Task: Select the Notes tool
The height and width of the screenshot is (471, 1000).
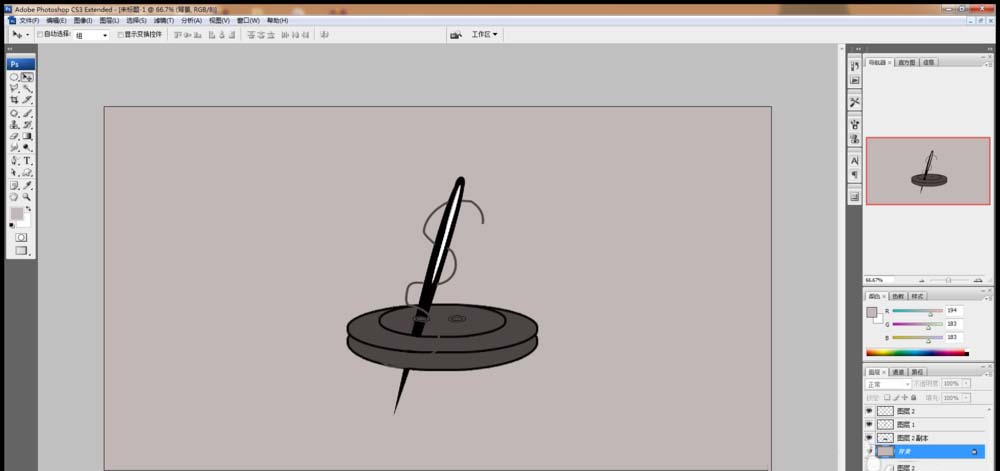Action: 13,185
